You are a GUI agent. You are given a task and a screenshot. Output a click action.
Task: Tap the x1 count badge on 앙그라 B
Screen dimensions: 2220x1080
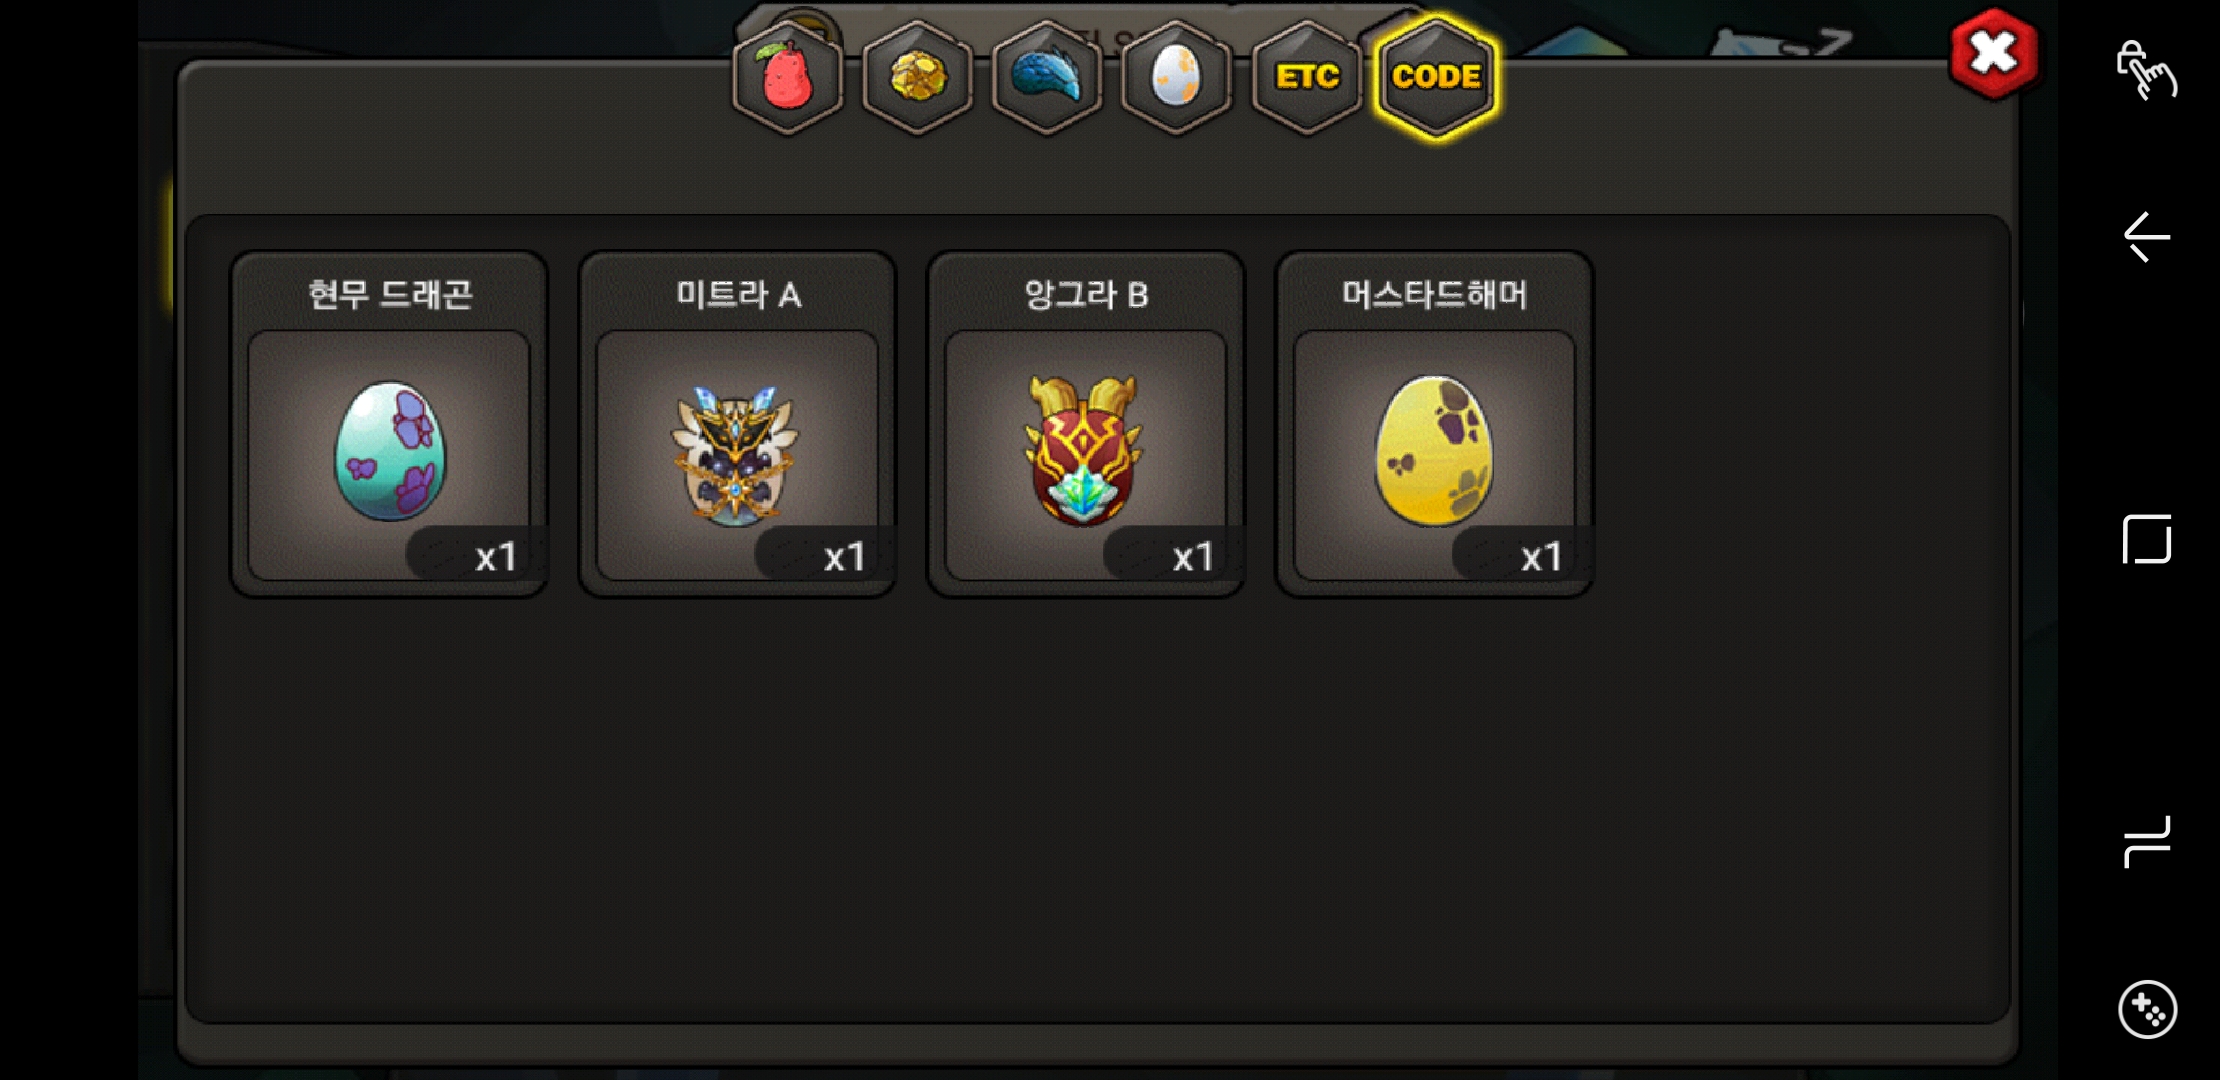(x=1193, y=557)
